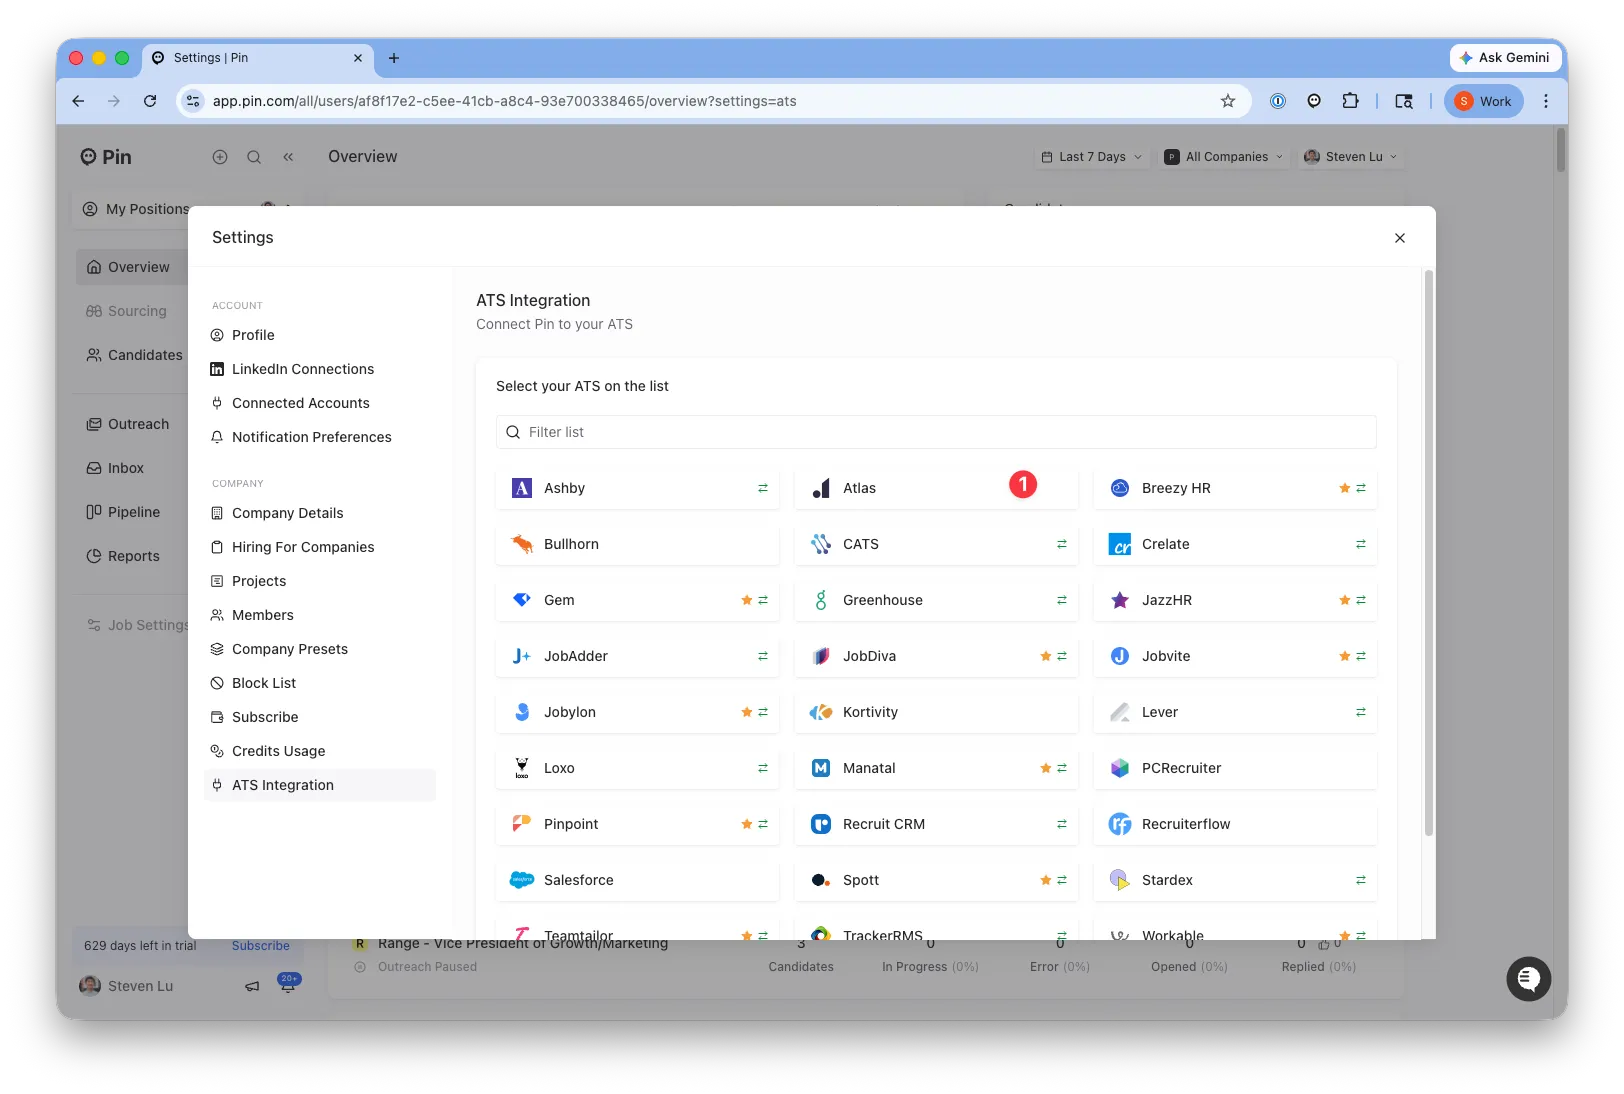This screenshot has width=1624, height=1094.
Task: Open Projects settings section
Action: tap(320, 581)
